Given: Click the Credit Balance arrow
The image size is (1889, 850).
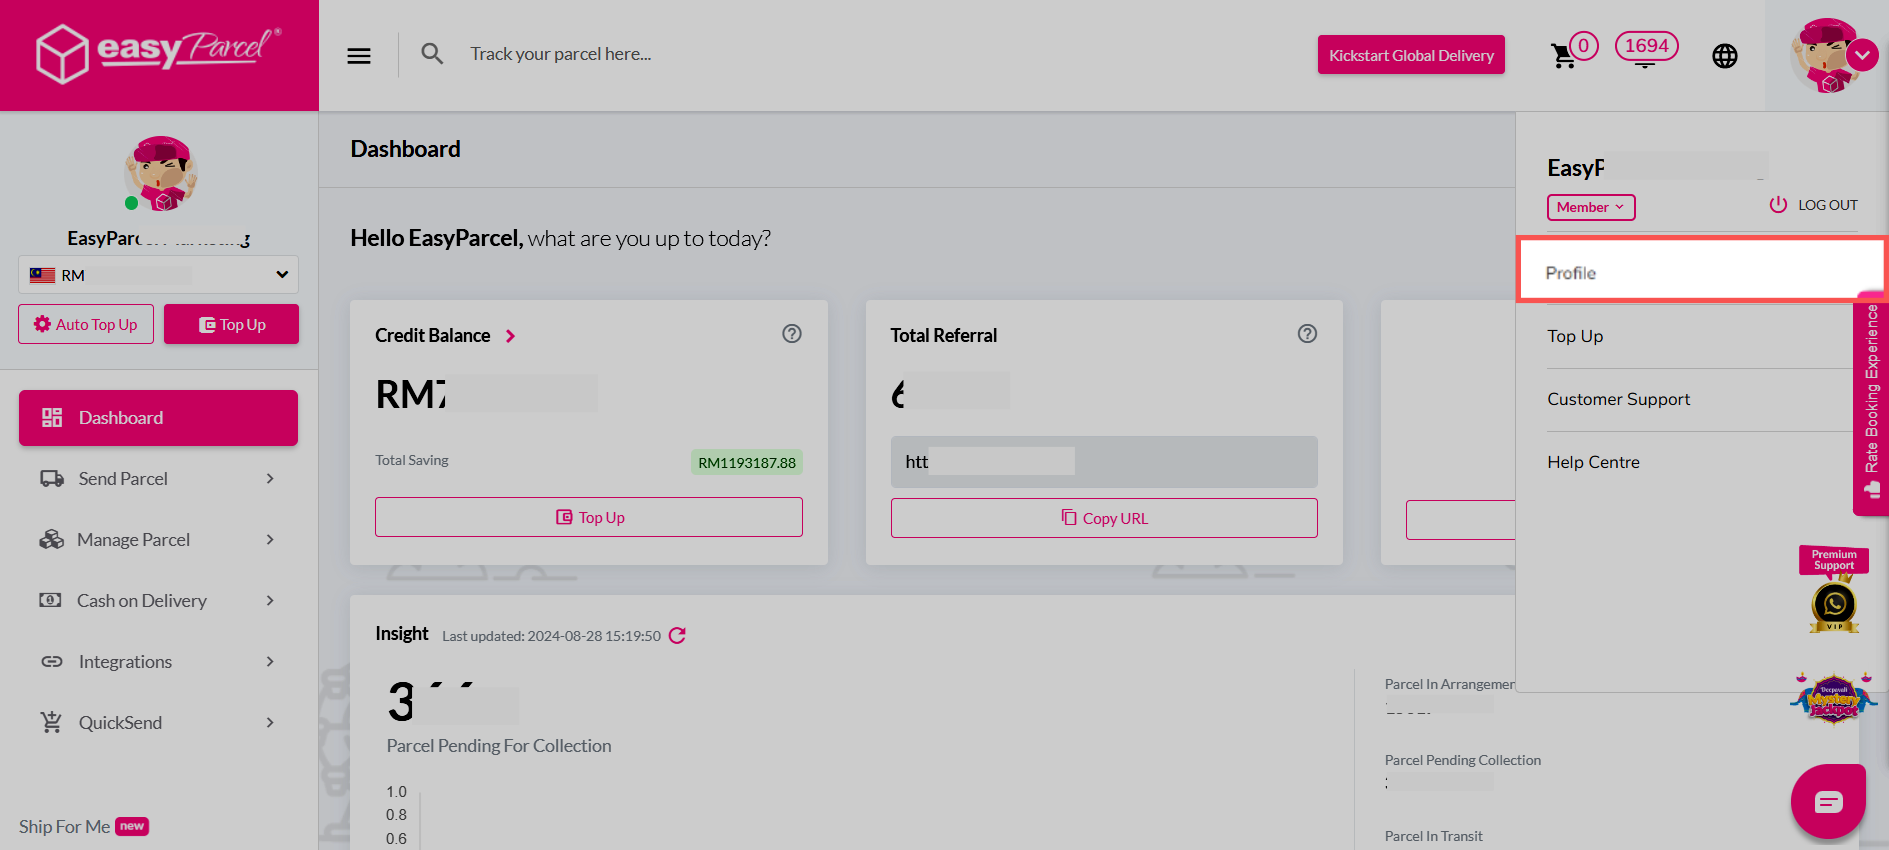Looking at the screenshot, I should coord(511,336).
